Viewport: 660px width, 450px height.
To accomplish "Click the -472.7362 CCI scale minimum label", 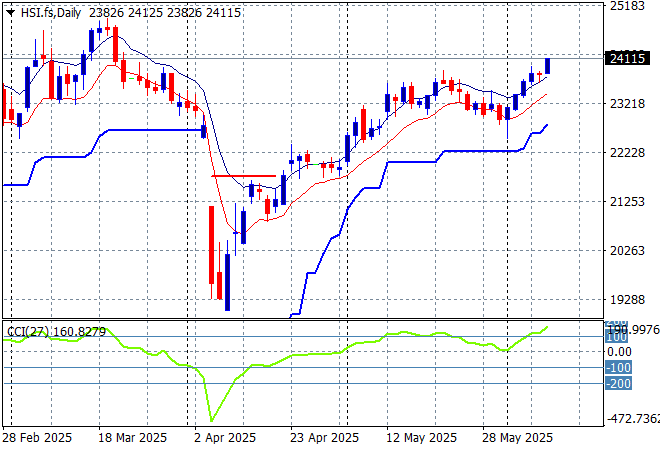I will [x=633, y=418].
